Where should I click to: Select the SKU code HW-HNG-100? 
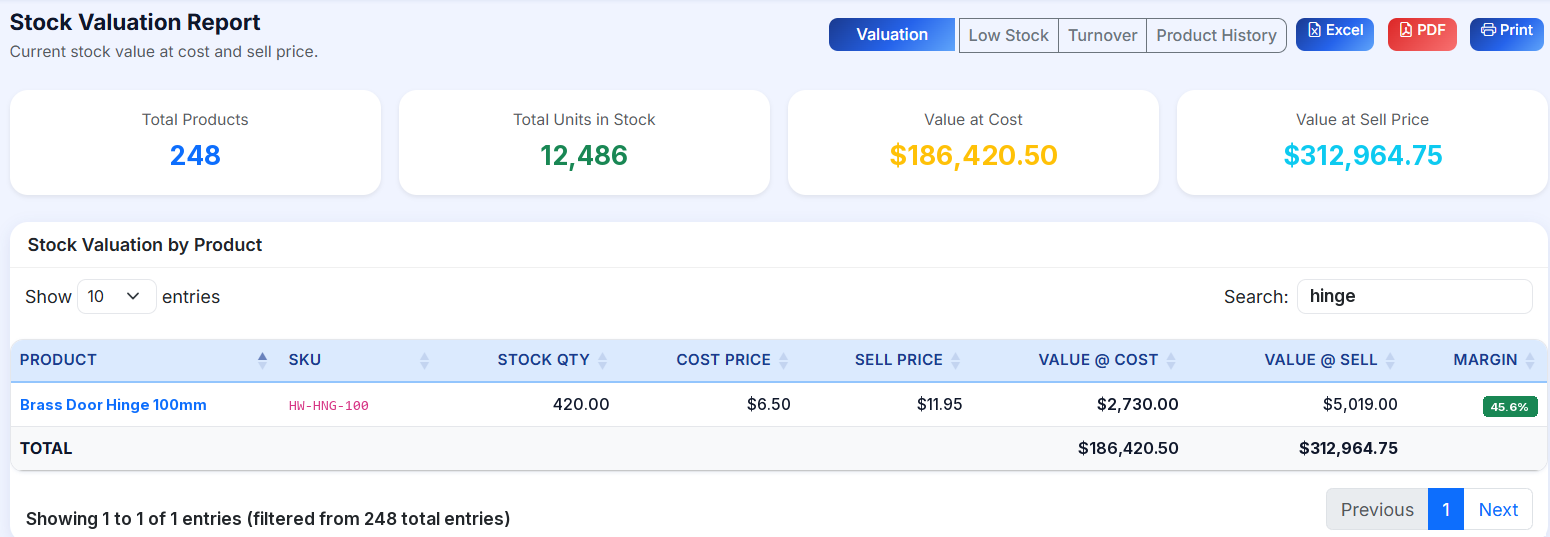(329, 406)
